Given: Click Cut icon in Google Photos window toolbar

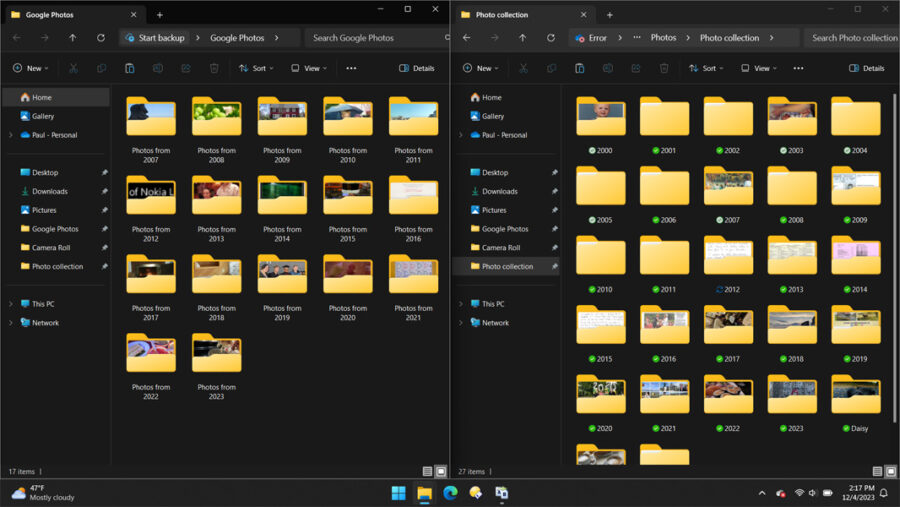Looking at the screenshot, I should (x=73, y=68).
